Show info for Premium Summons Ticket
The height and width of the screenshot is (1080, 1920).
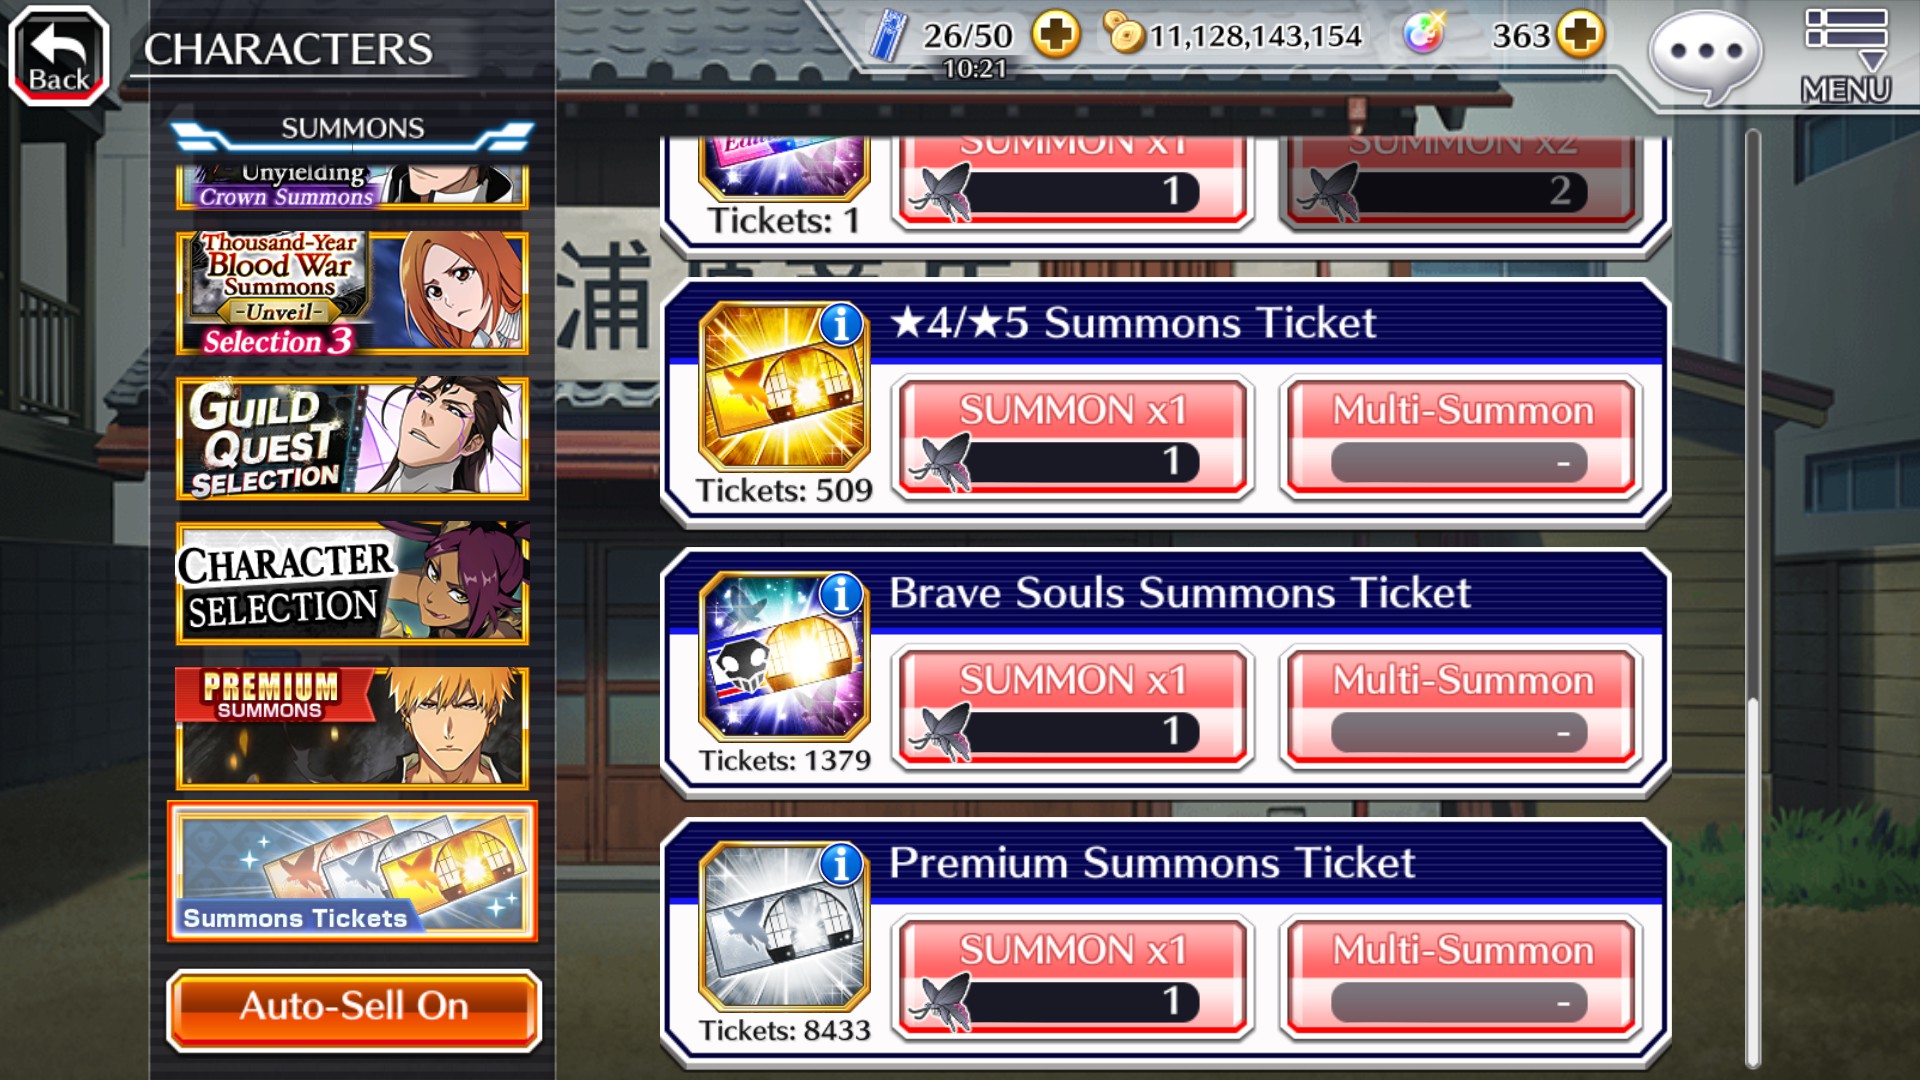841,864
